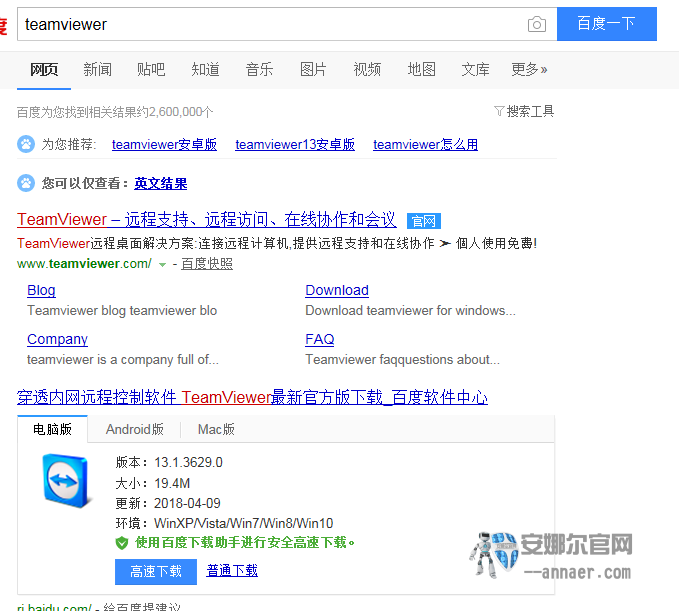Image resolution: width=679 pixels, height=611 pixels.
Task: Click the 普通下载 link
Action: coord(232,571)
